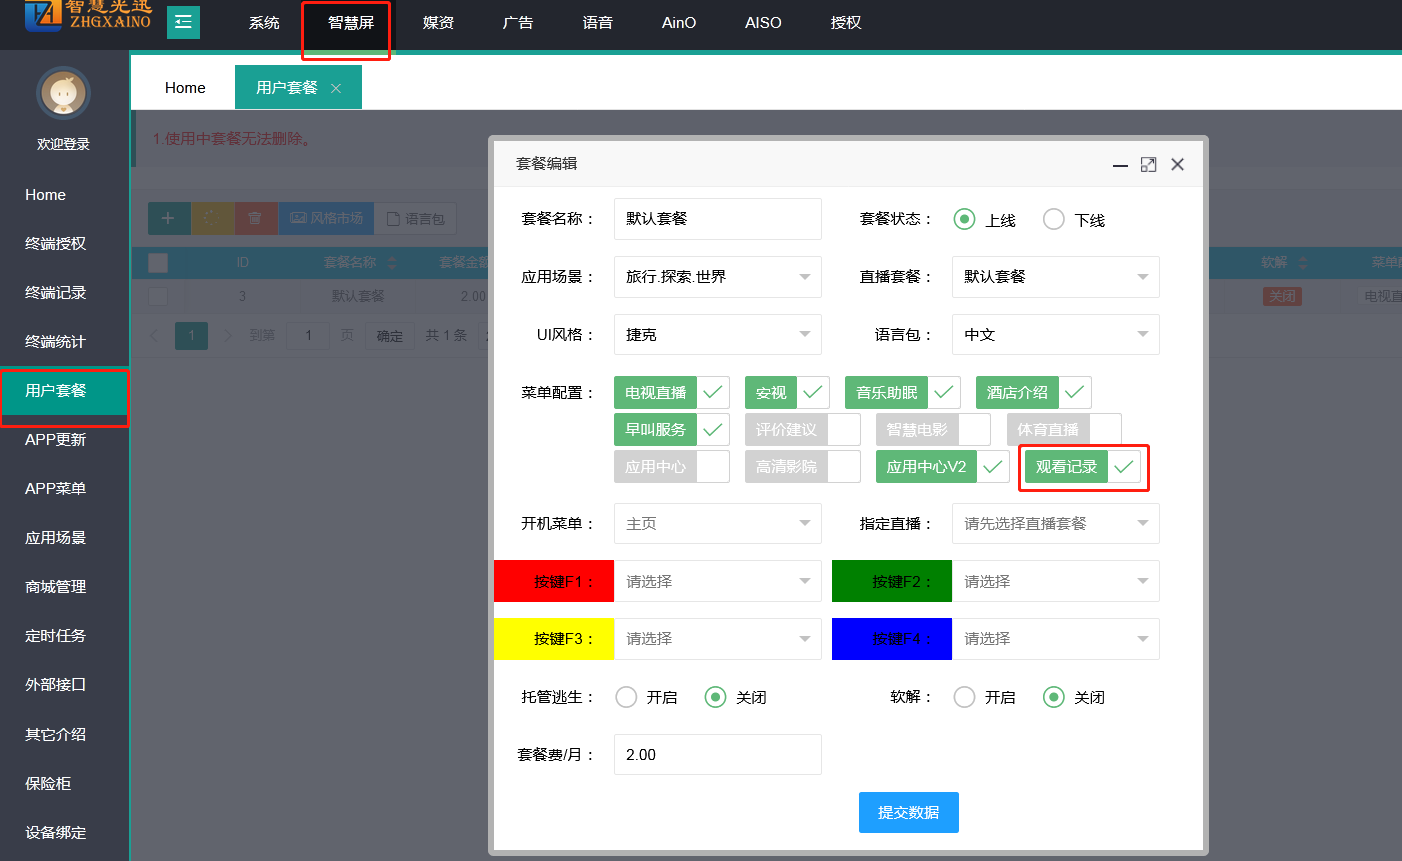
Task: Click the 语言包 toolbar button
Action: pyautogui.click(x=416, y=218)
